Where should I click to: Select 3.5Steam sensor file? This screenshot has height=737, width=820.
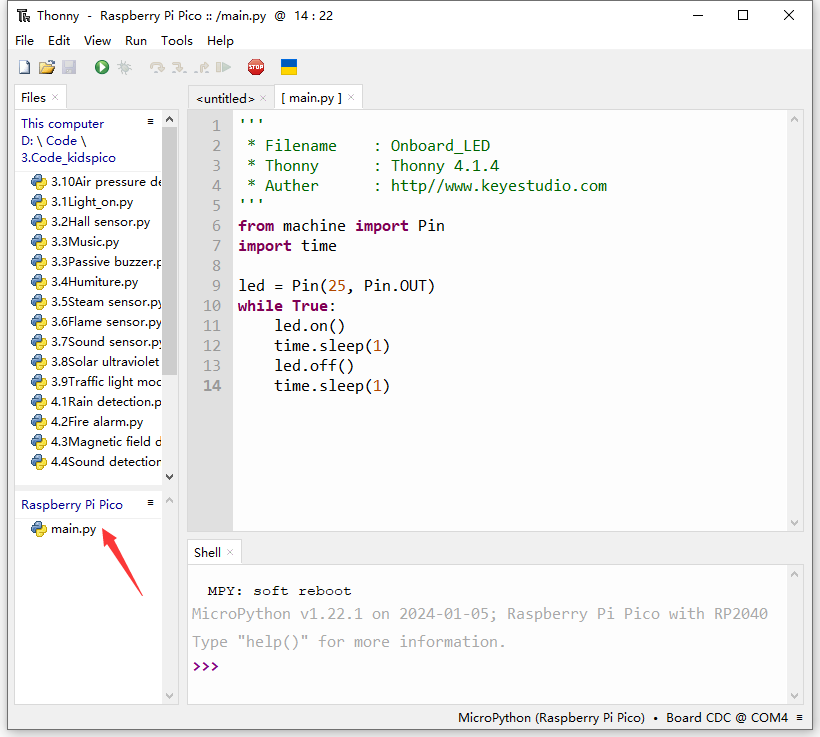click(x=96, y=302)
